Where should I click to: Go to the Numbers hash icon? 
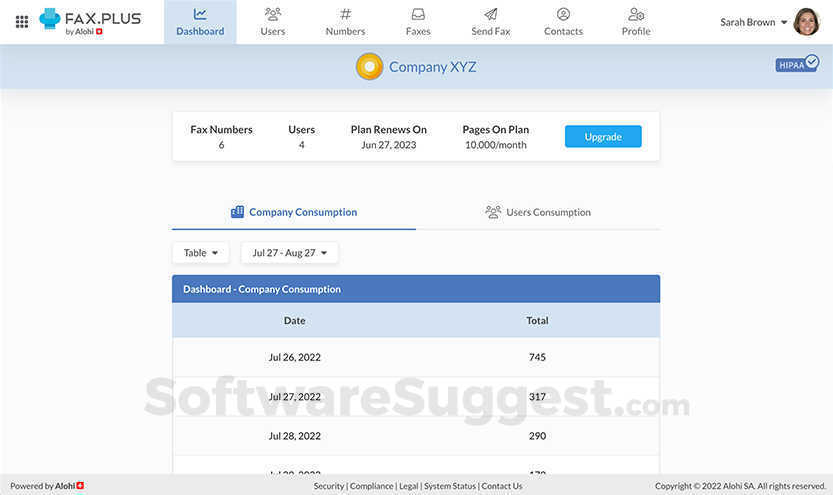point(345,14)
